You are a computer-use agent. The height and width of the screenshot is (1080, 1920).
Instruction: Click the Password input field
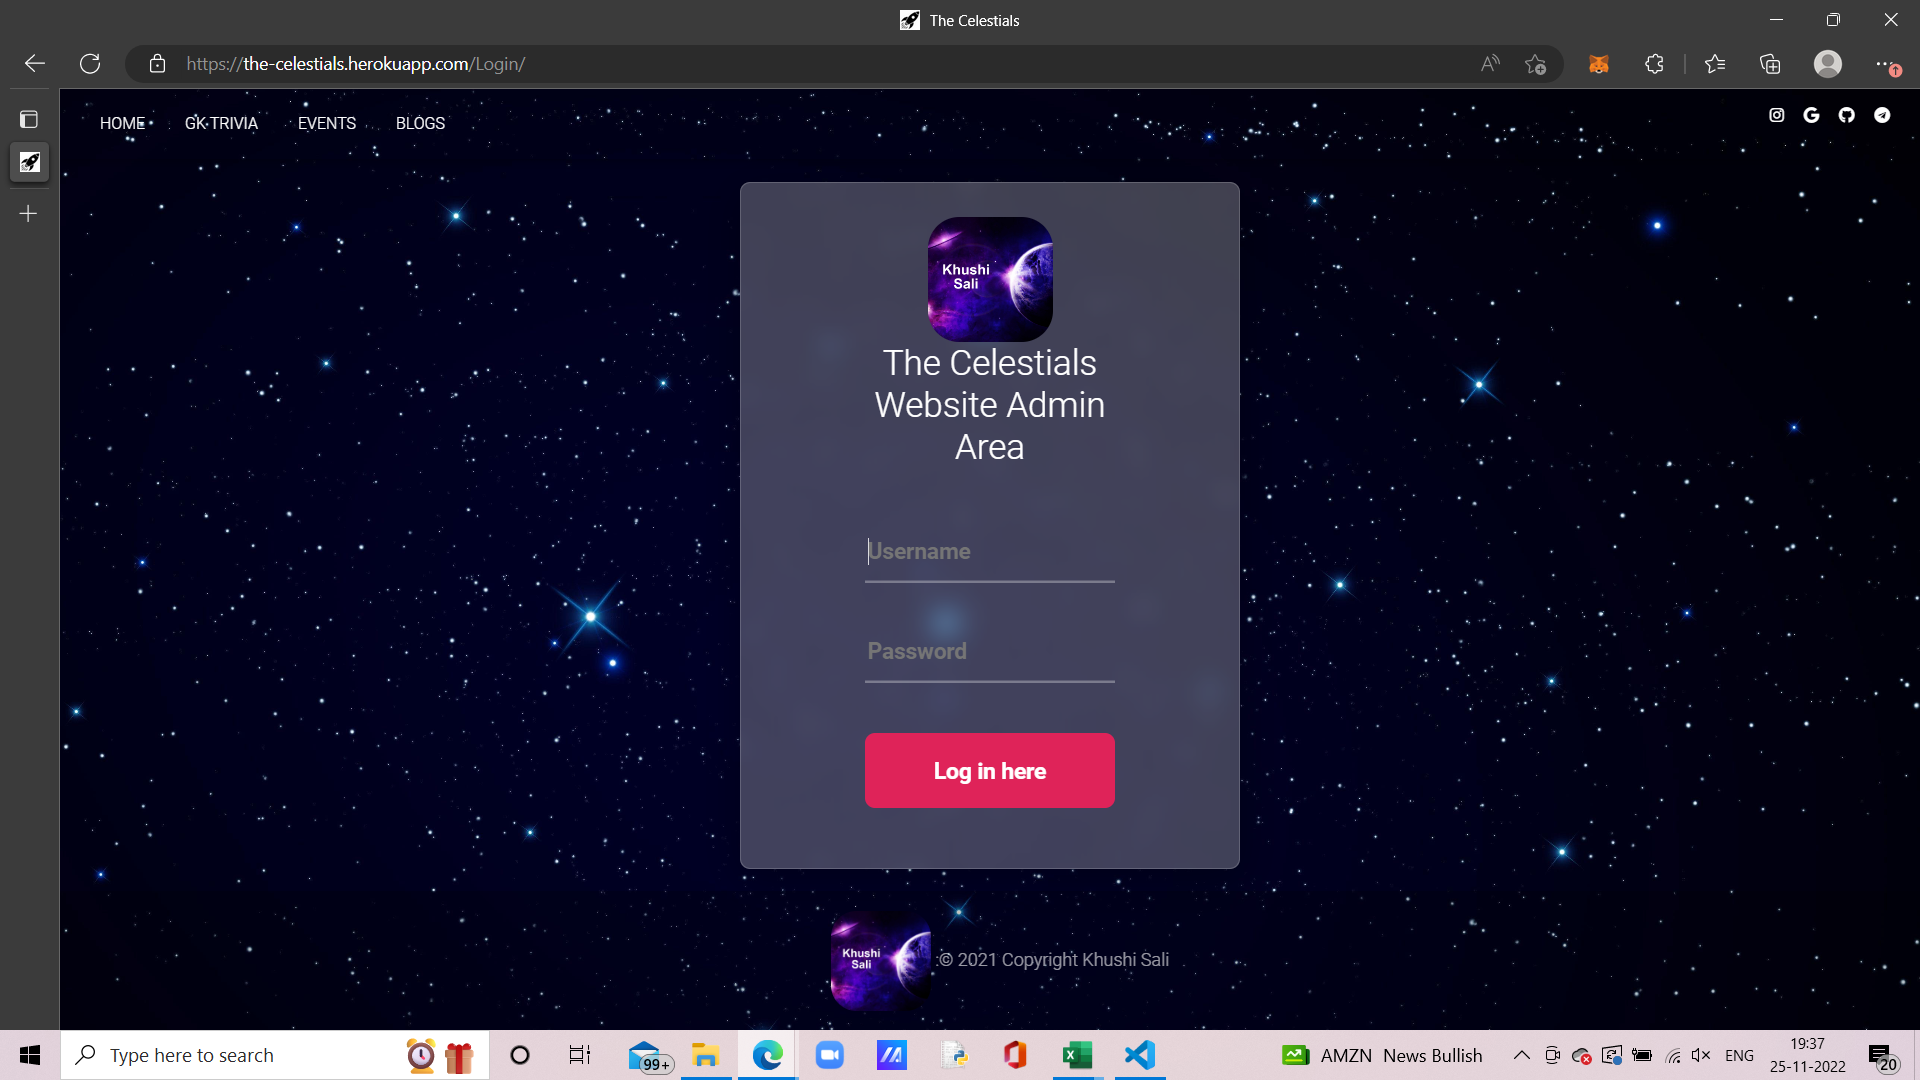pos(989,652)
